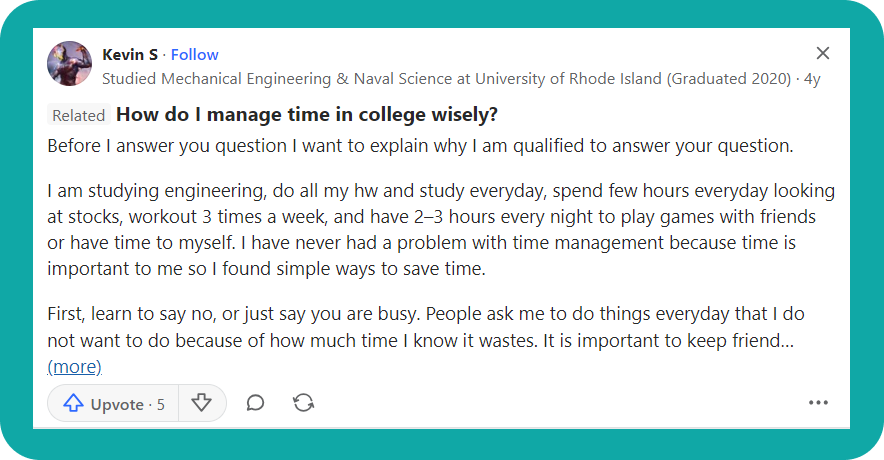Dismiss the answer with the X icon
The width and height of the screenshot is (884, 460).
pyautogui.click(x=822, y=53)
